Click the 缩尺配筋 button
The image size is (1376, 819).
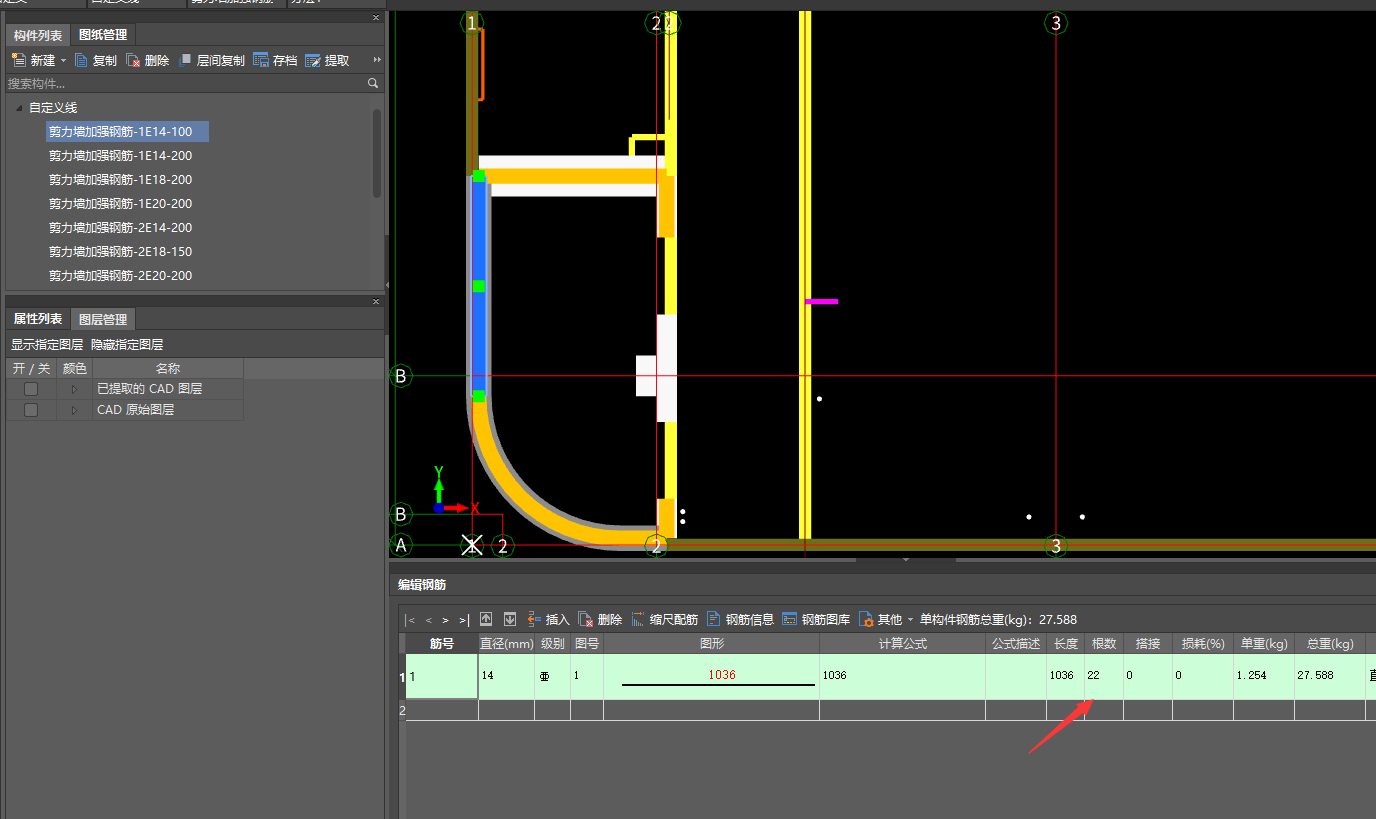pyautogui.click(x=665, y=620)
